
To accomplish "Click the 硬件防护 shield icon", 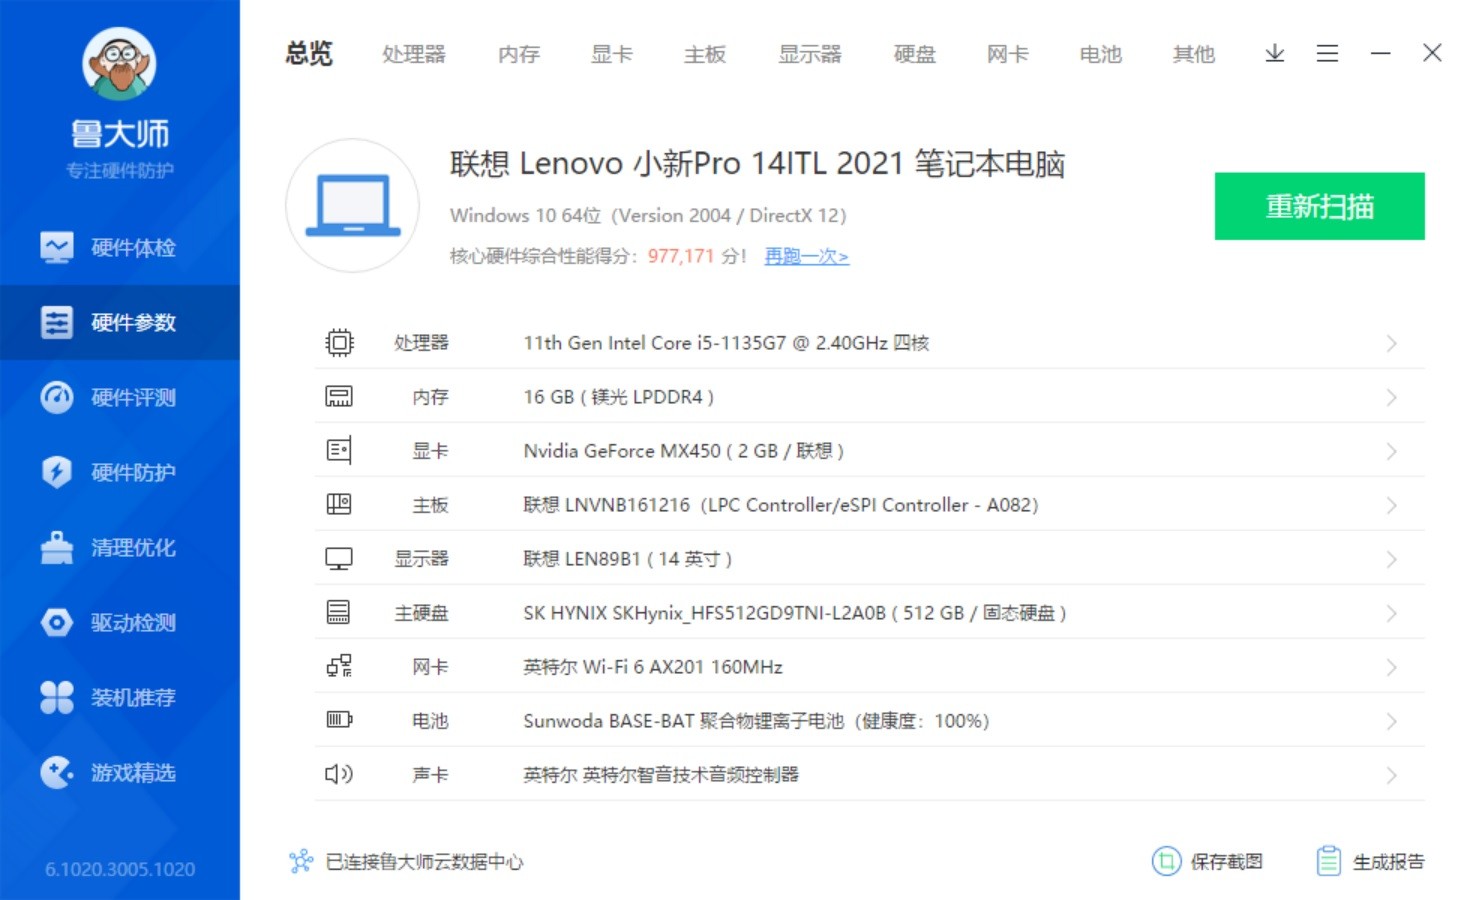I will (57, 472).
